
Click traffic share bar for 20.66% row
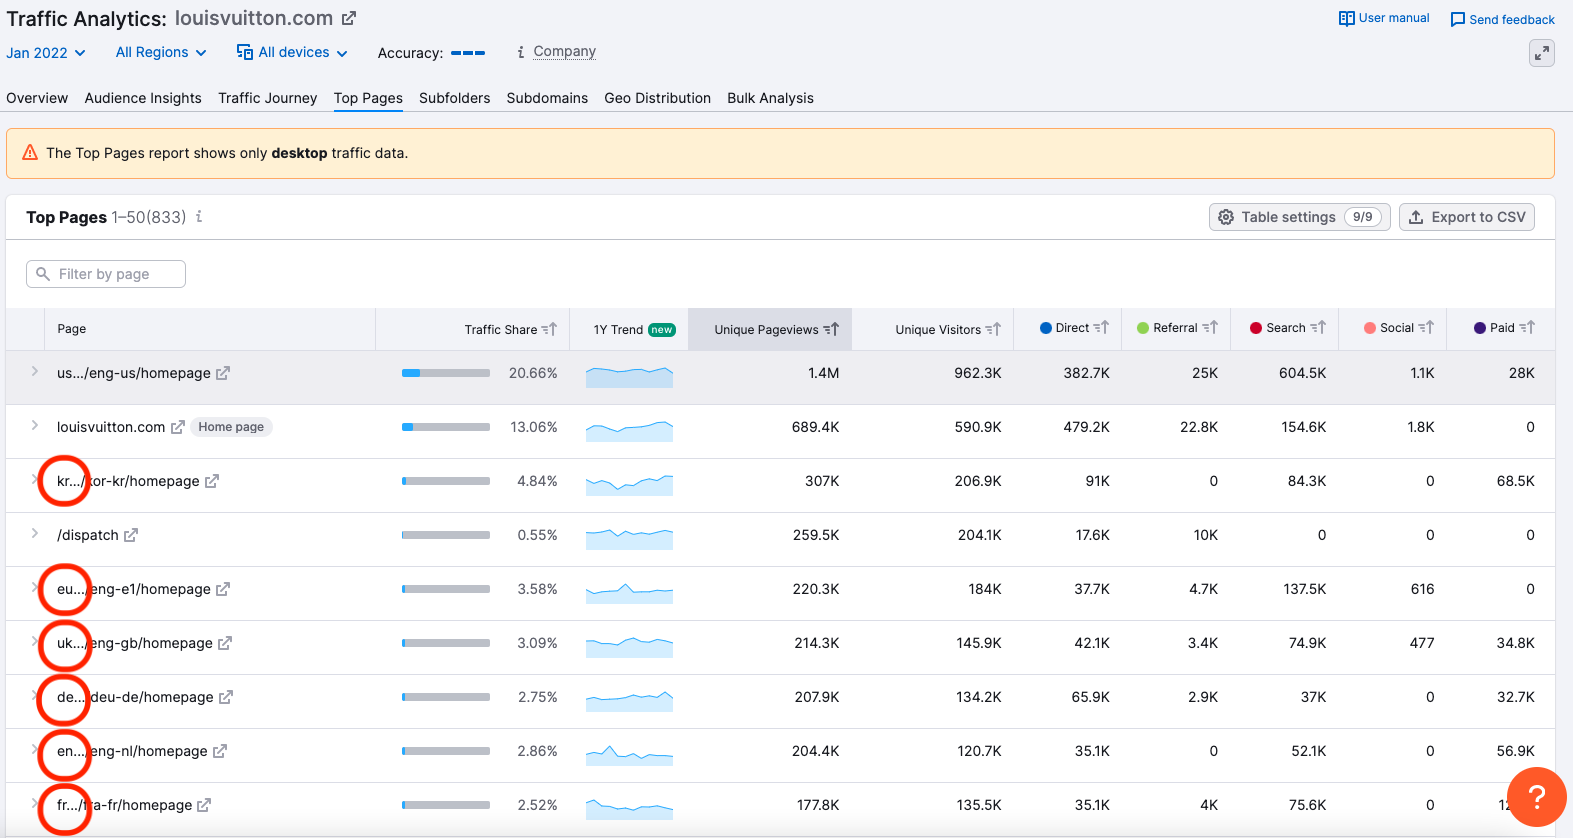[446, 373]
